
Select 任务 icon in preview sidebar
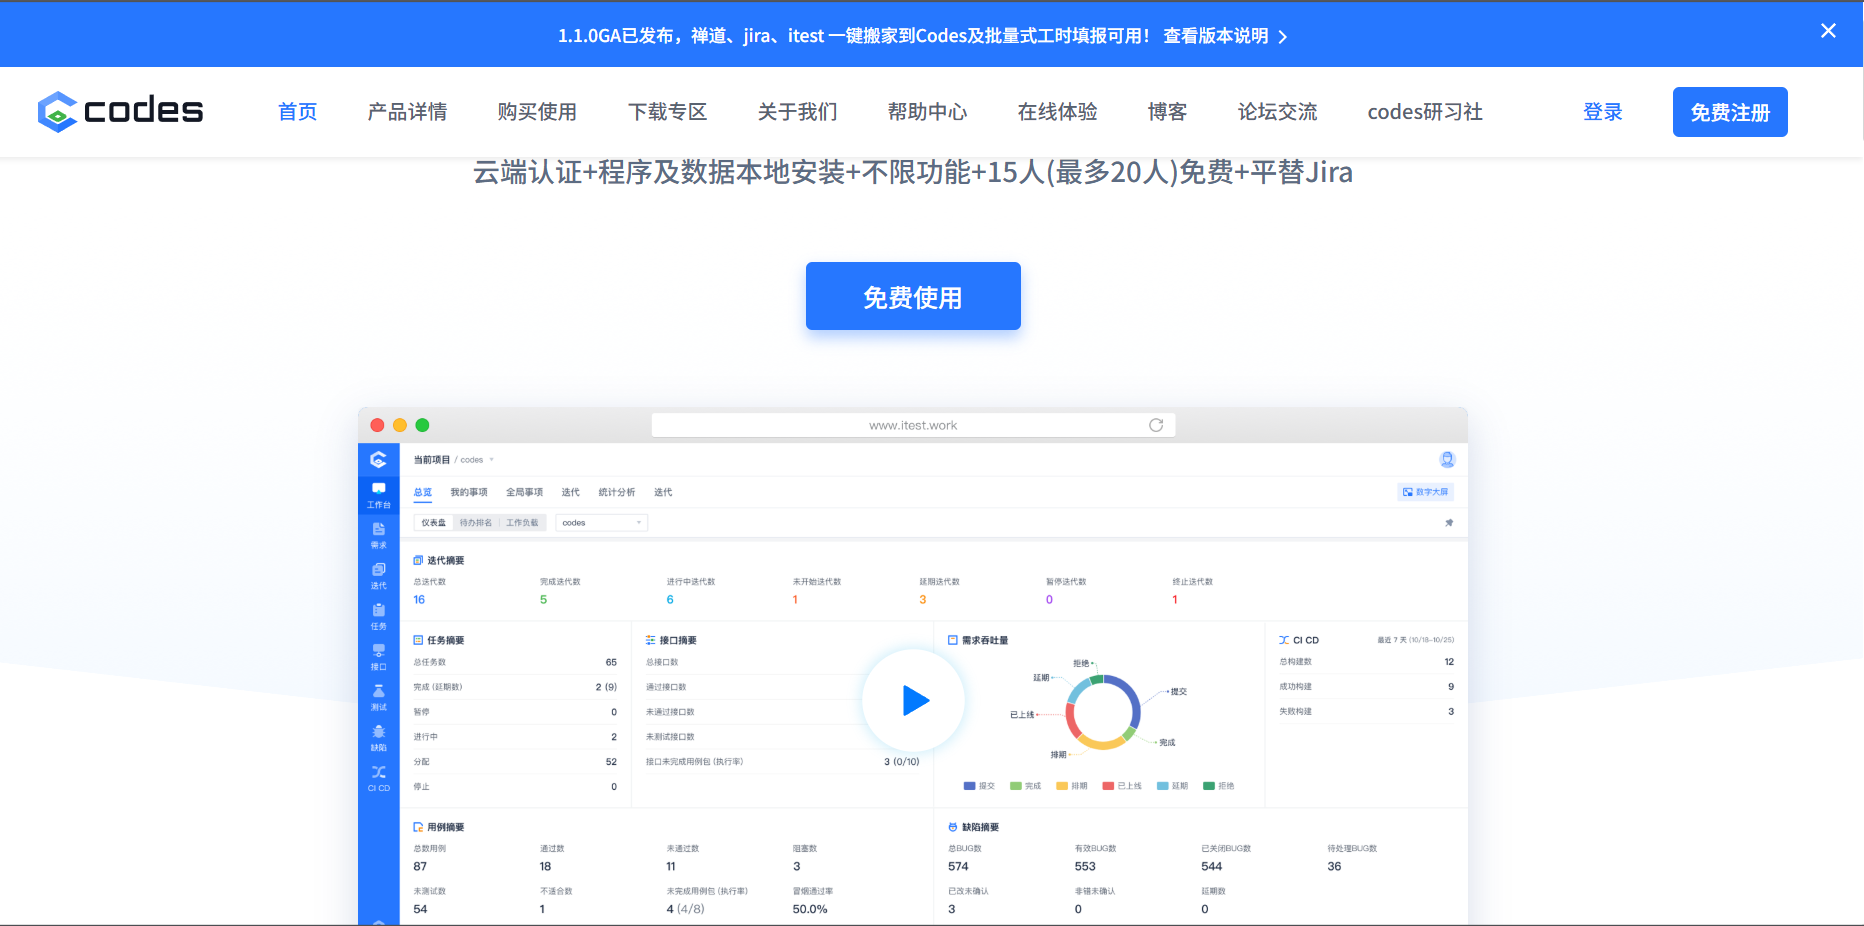[378, 616]
